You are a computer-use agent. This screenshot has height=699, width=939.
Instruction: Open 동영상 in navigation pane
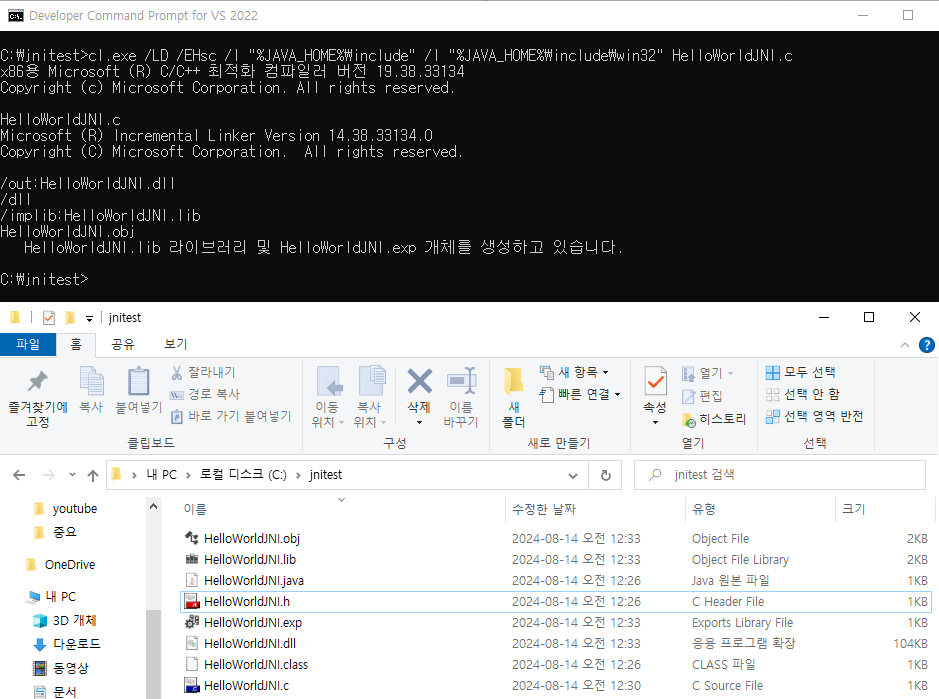[70, 668]
